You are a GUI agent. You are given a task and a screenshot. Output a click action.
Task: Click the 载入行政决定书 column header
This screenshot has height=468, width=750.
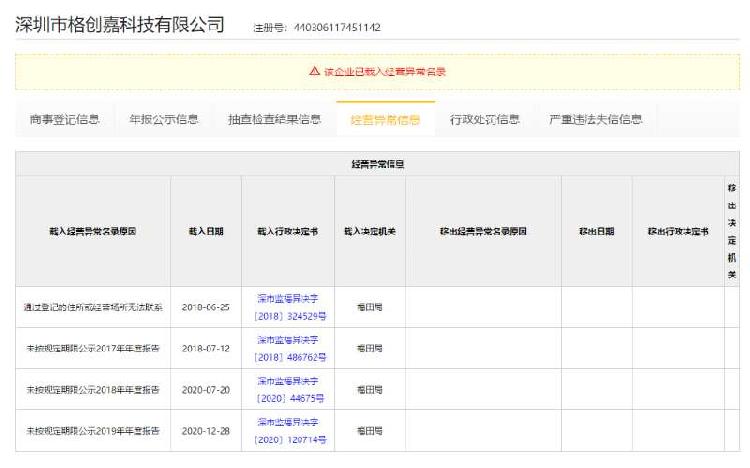288,231
